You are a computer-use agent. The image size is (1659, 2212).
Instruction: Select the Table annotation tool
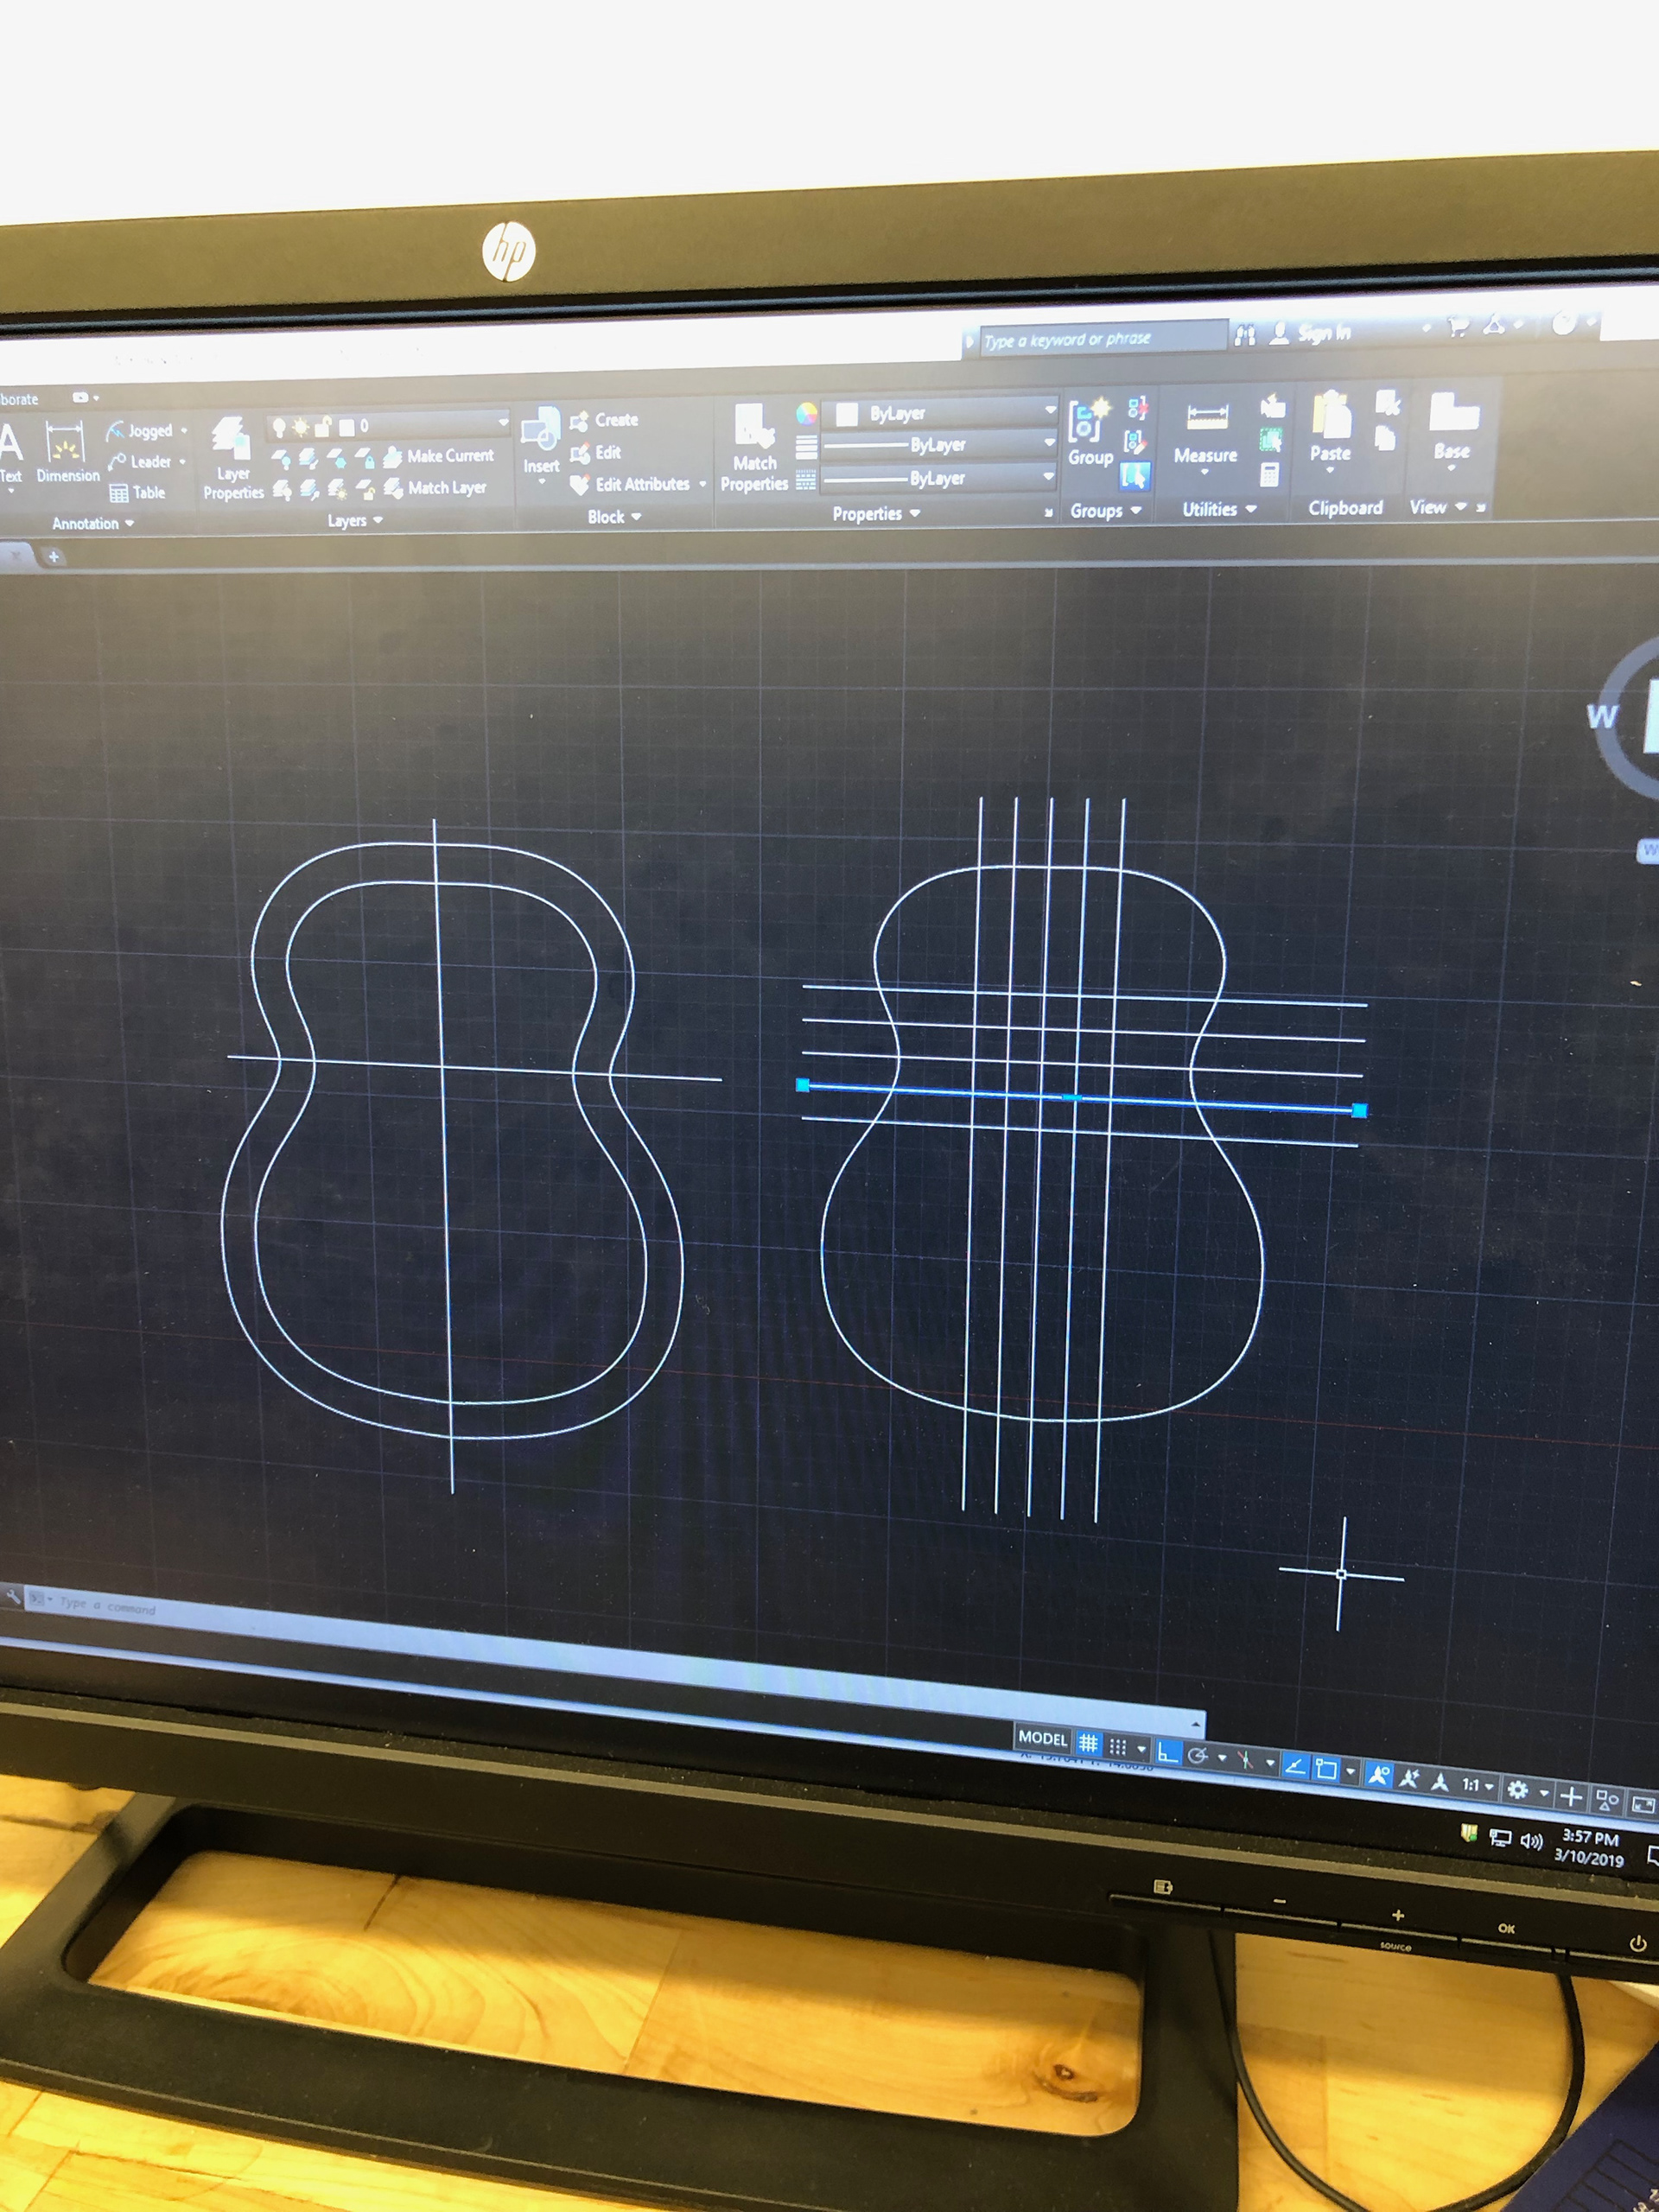(137, 493)
